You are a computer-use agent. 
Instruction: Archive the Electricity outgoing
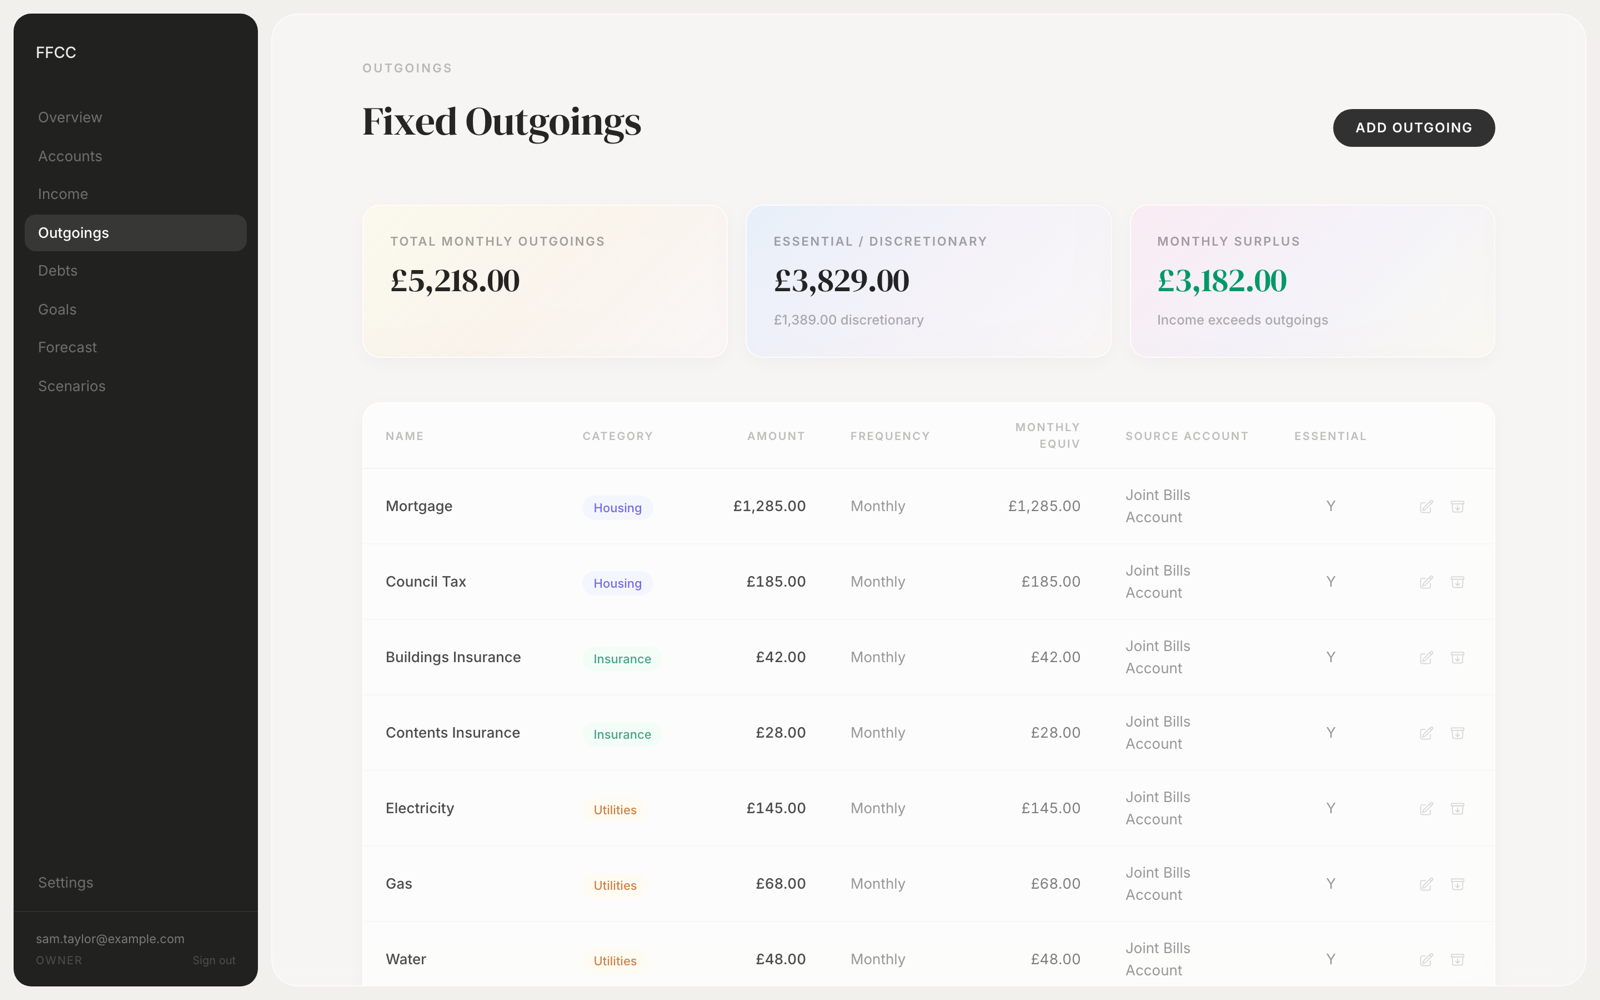pyautogui.click(x=1458, y=809)
